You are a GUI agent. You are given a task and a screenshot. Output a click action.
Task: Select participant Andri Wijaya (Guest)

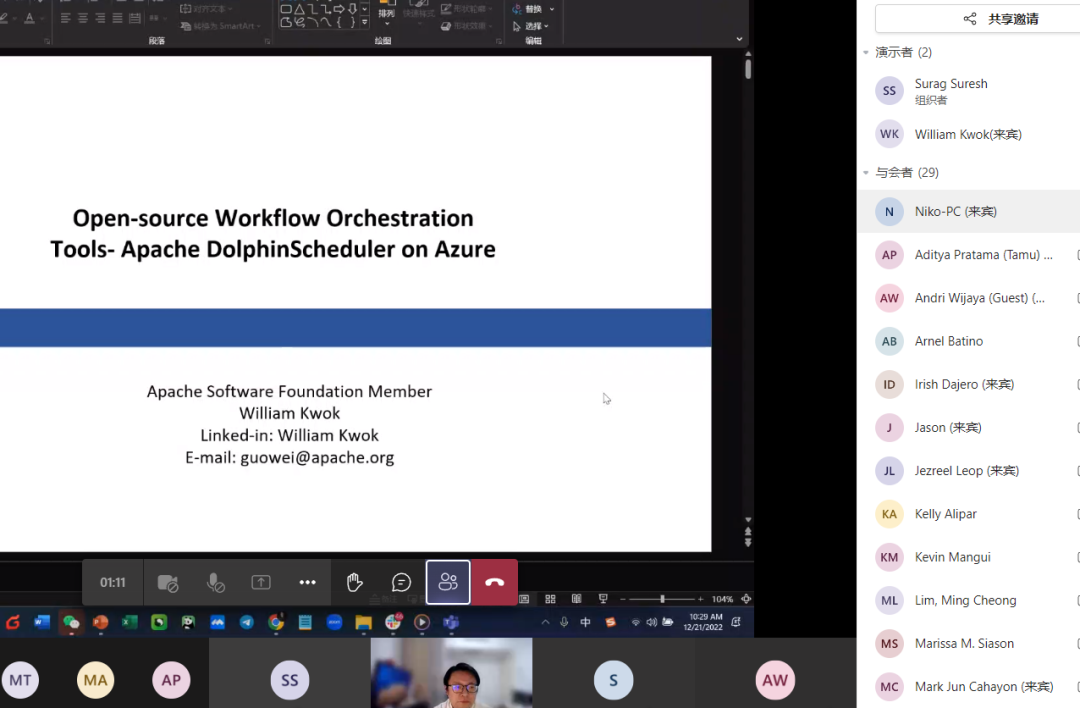968,298
